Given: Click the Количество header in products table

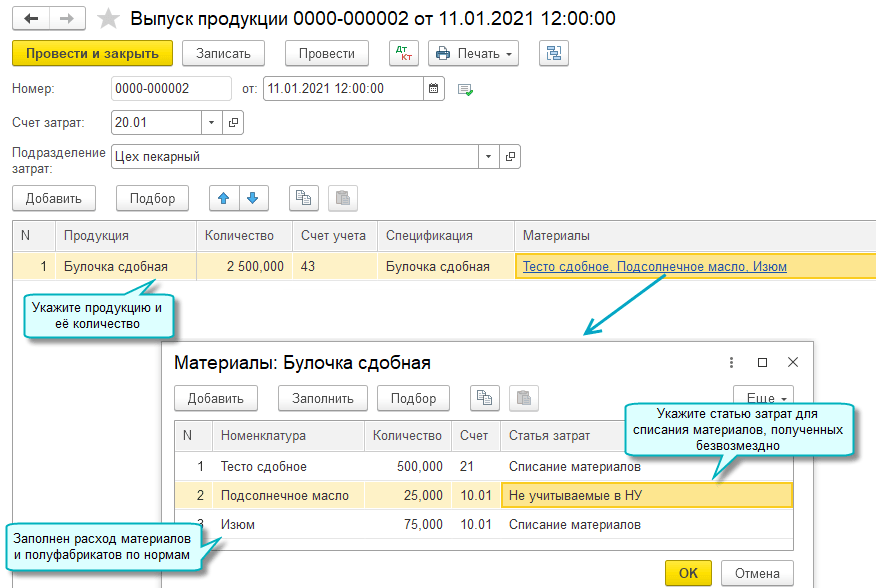Looking at the screenshot, I should 244,235.
